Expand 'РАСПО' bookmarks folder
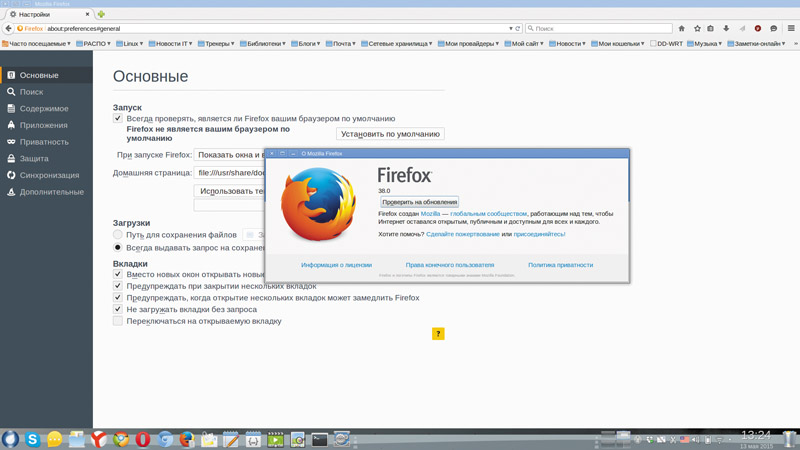 (x=93, y=44)
